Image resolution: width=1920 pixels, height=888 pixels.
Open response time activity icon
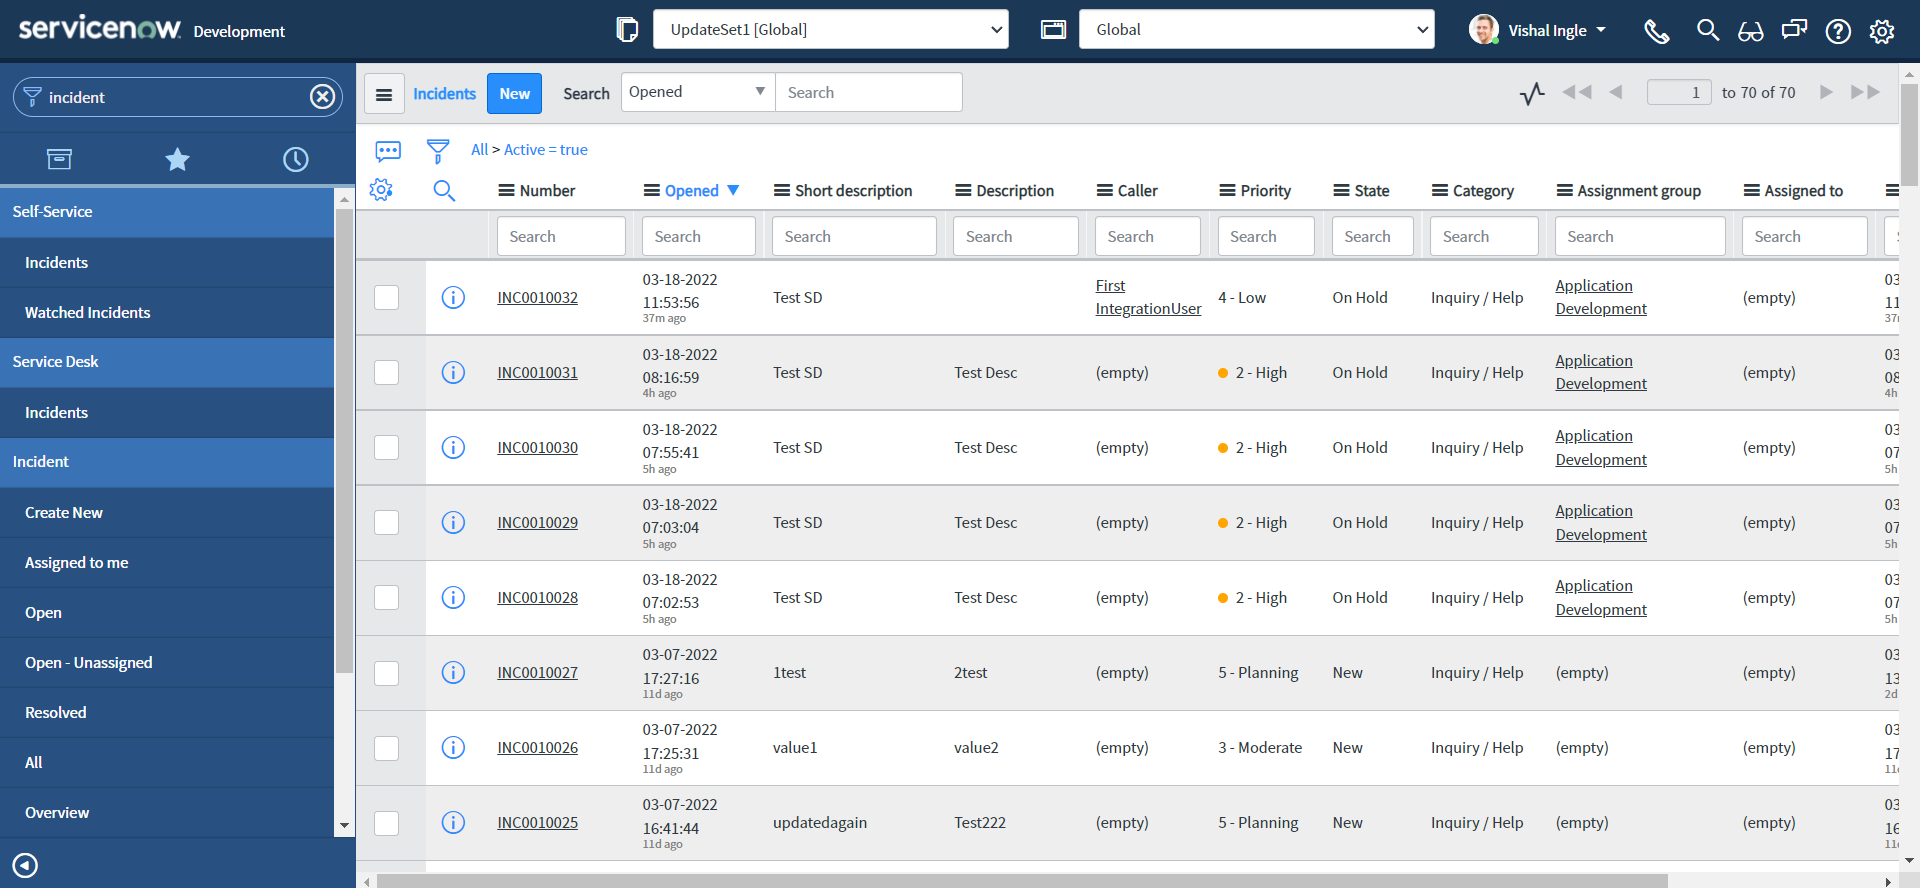pos(1532,94)
